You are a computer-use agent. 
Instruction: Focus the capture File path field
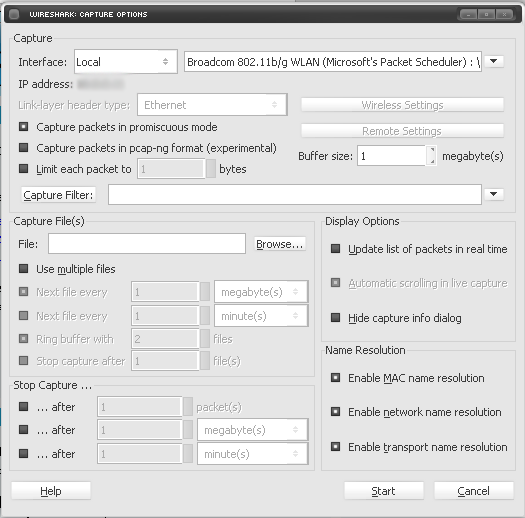coord(147,244)
